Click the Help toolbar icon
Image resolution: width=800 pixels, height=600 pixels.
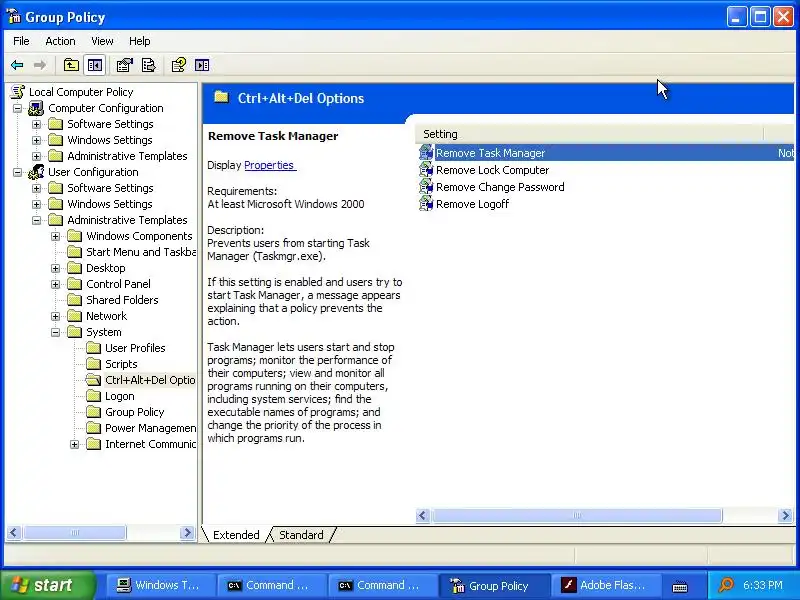[179, 65]
